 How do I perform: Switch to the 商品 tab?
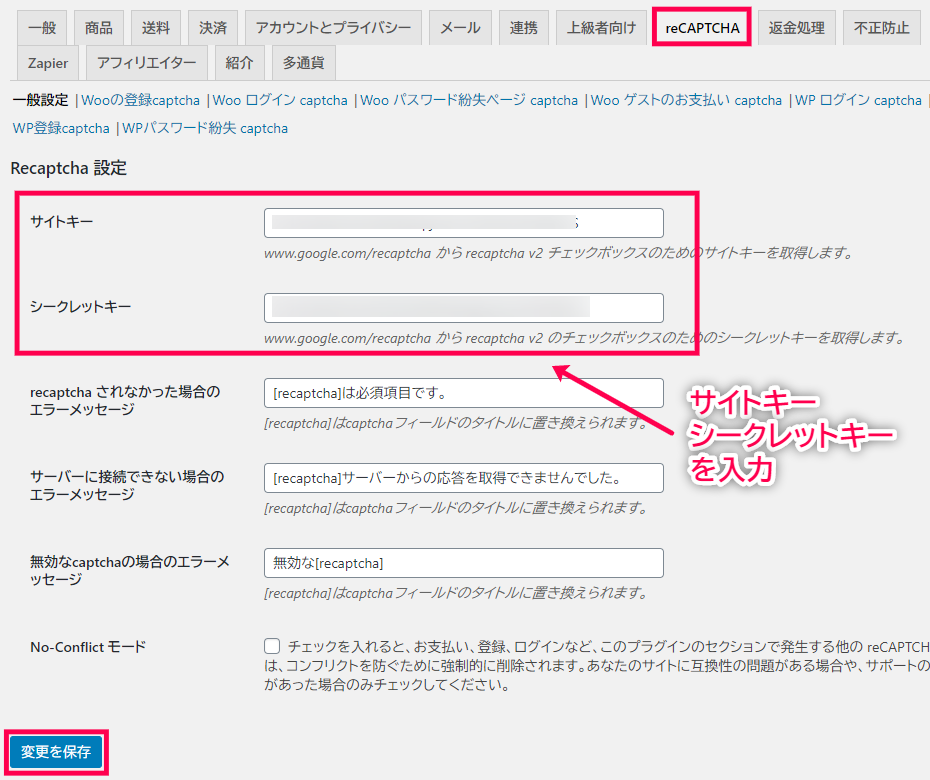coord(99,28)
